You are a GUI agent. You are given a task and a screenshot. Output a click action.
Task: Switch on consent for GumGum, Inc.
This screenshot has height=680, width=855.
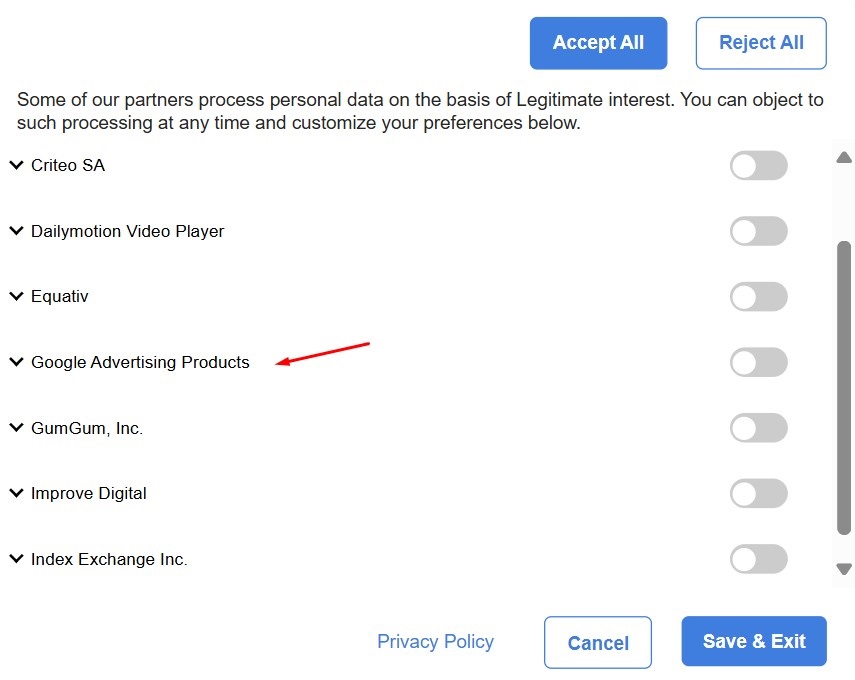pos(758,427)
